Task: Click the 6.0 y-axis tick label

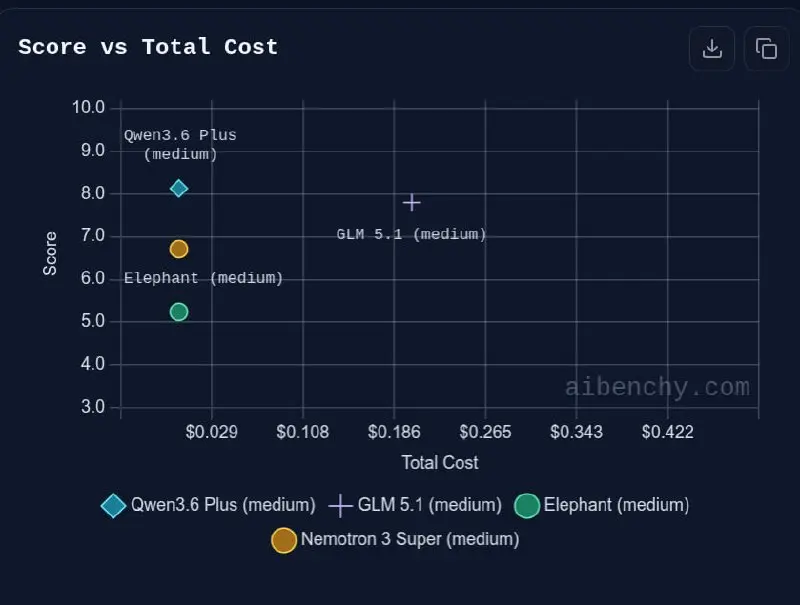Action: tap(92, 279)
